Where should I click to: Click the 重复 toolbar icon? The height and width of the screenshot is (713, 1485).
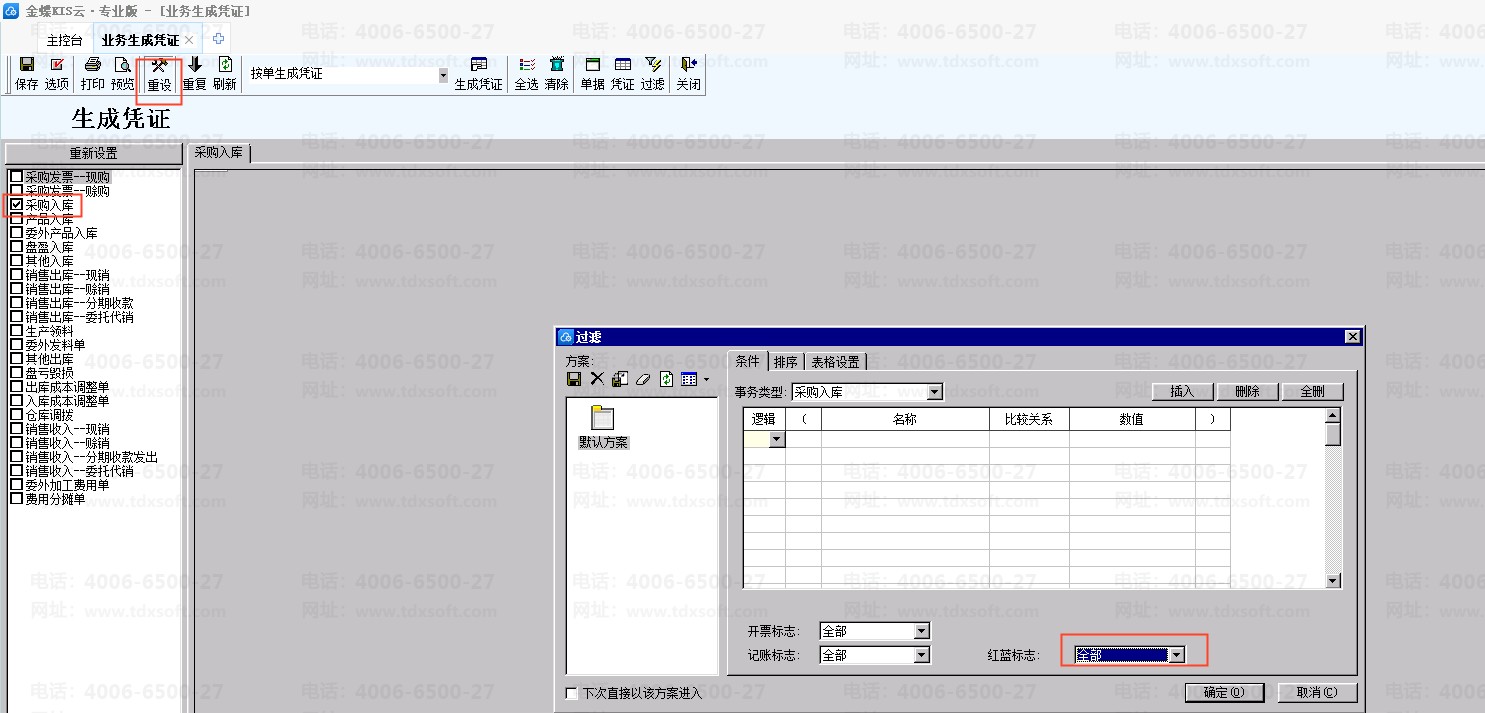194,74
